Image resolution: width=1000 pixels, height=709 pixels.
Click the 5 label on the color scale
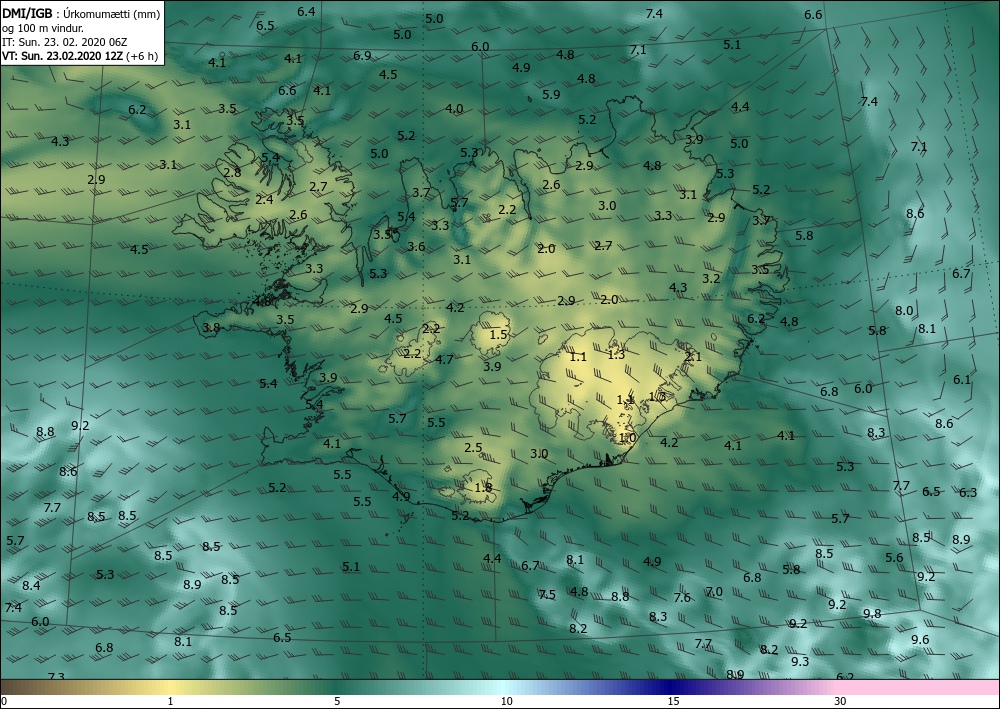(x=337, y=702)
